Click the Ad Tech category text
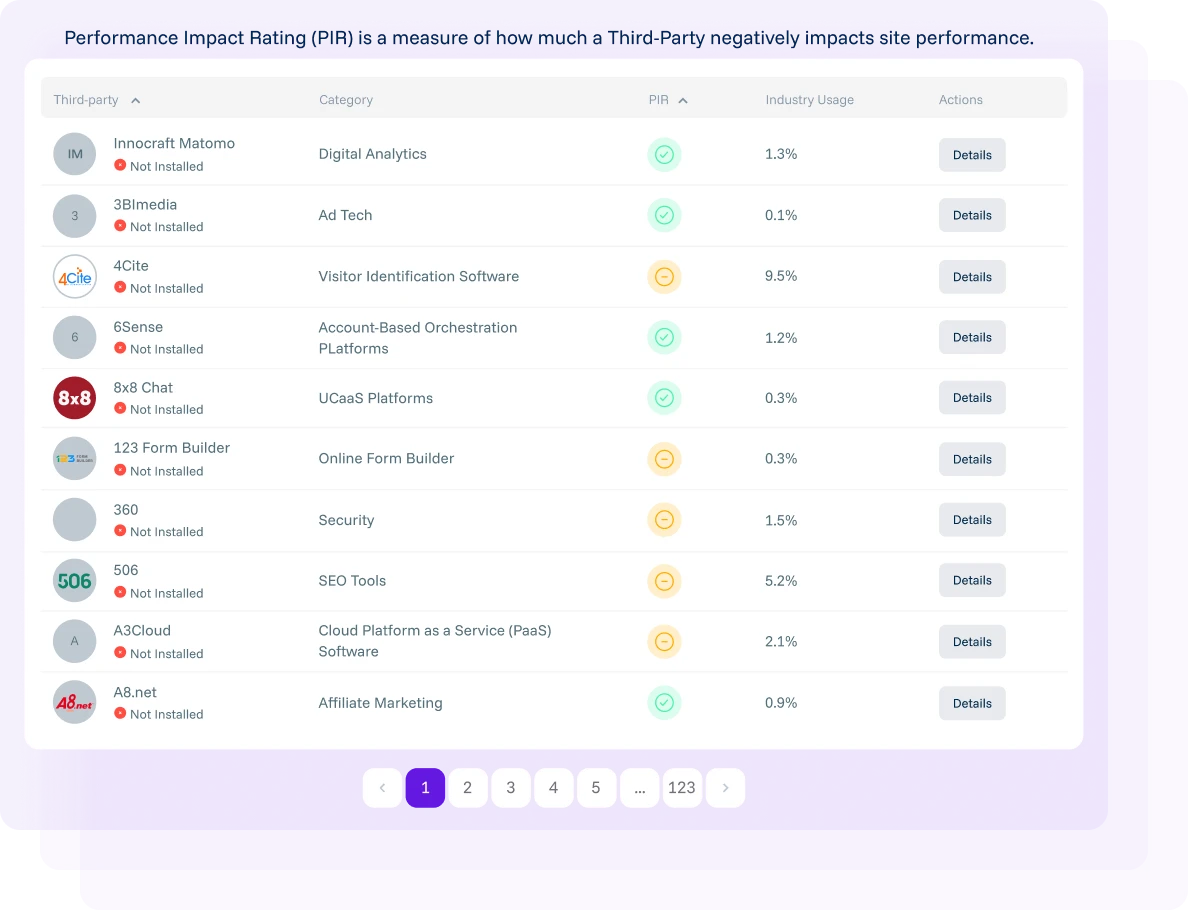The height and width of the screenshot is (910, 1188). click(345, 215)
